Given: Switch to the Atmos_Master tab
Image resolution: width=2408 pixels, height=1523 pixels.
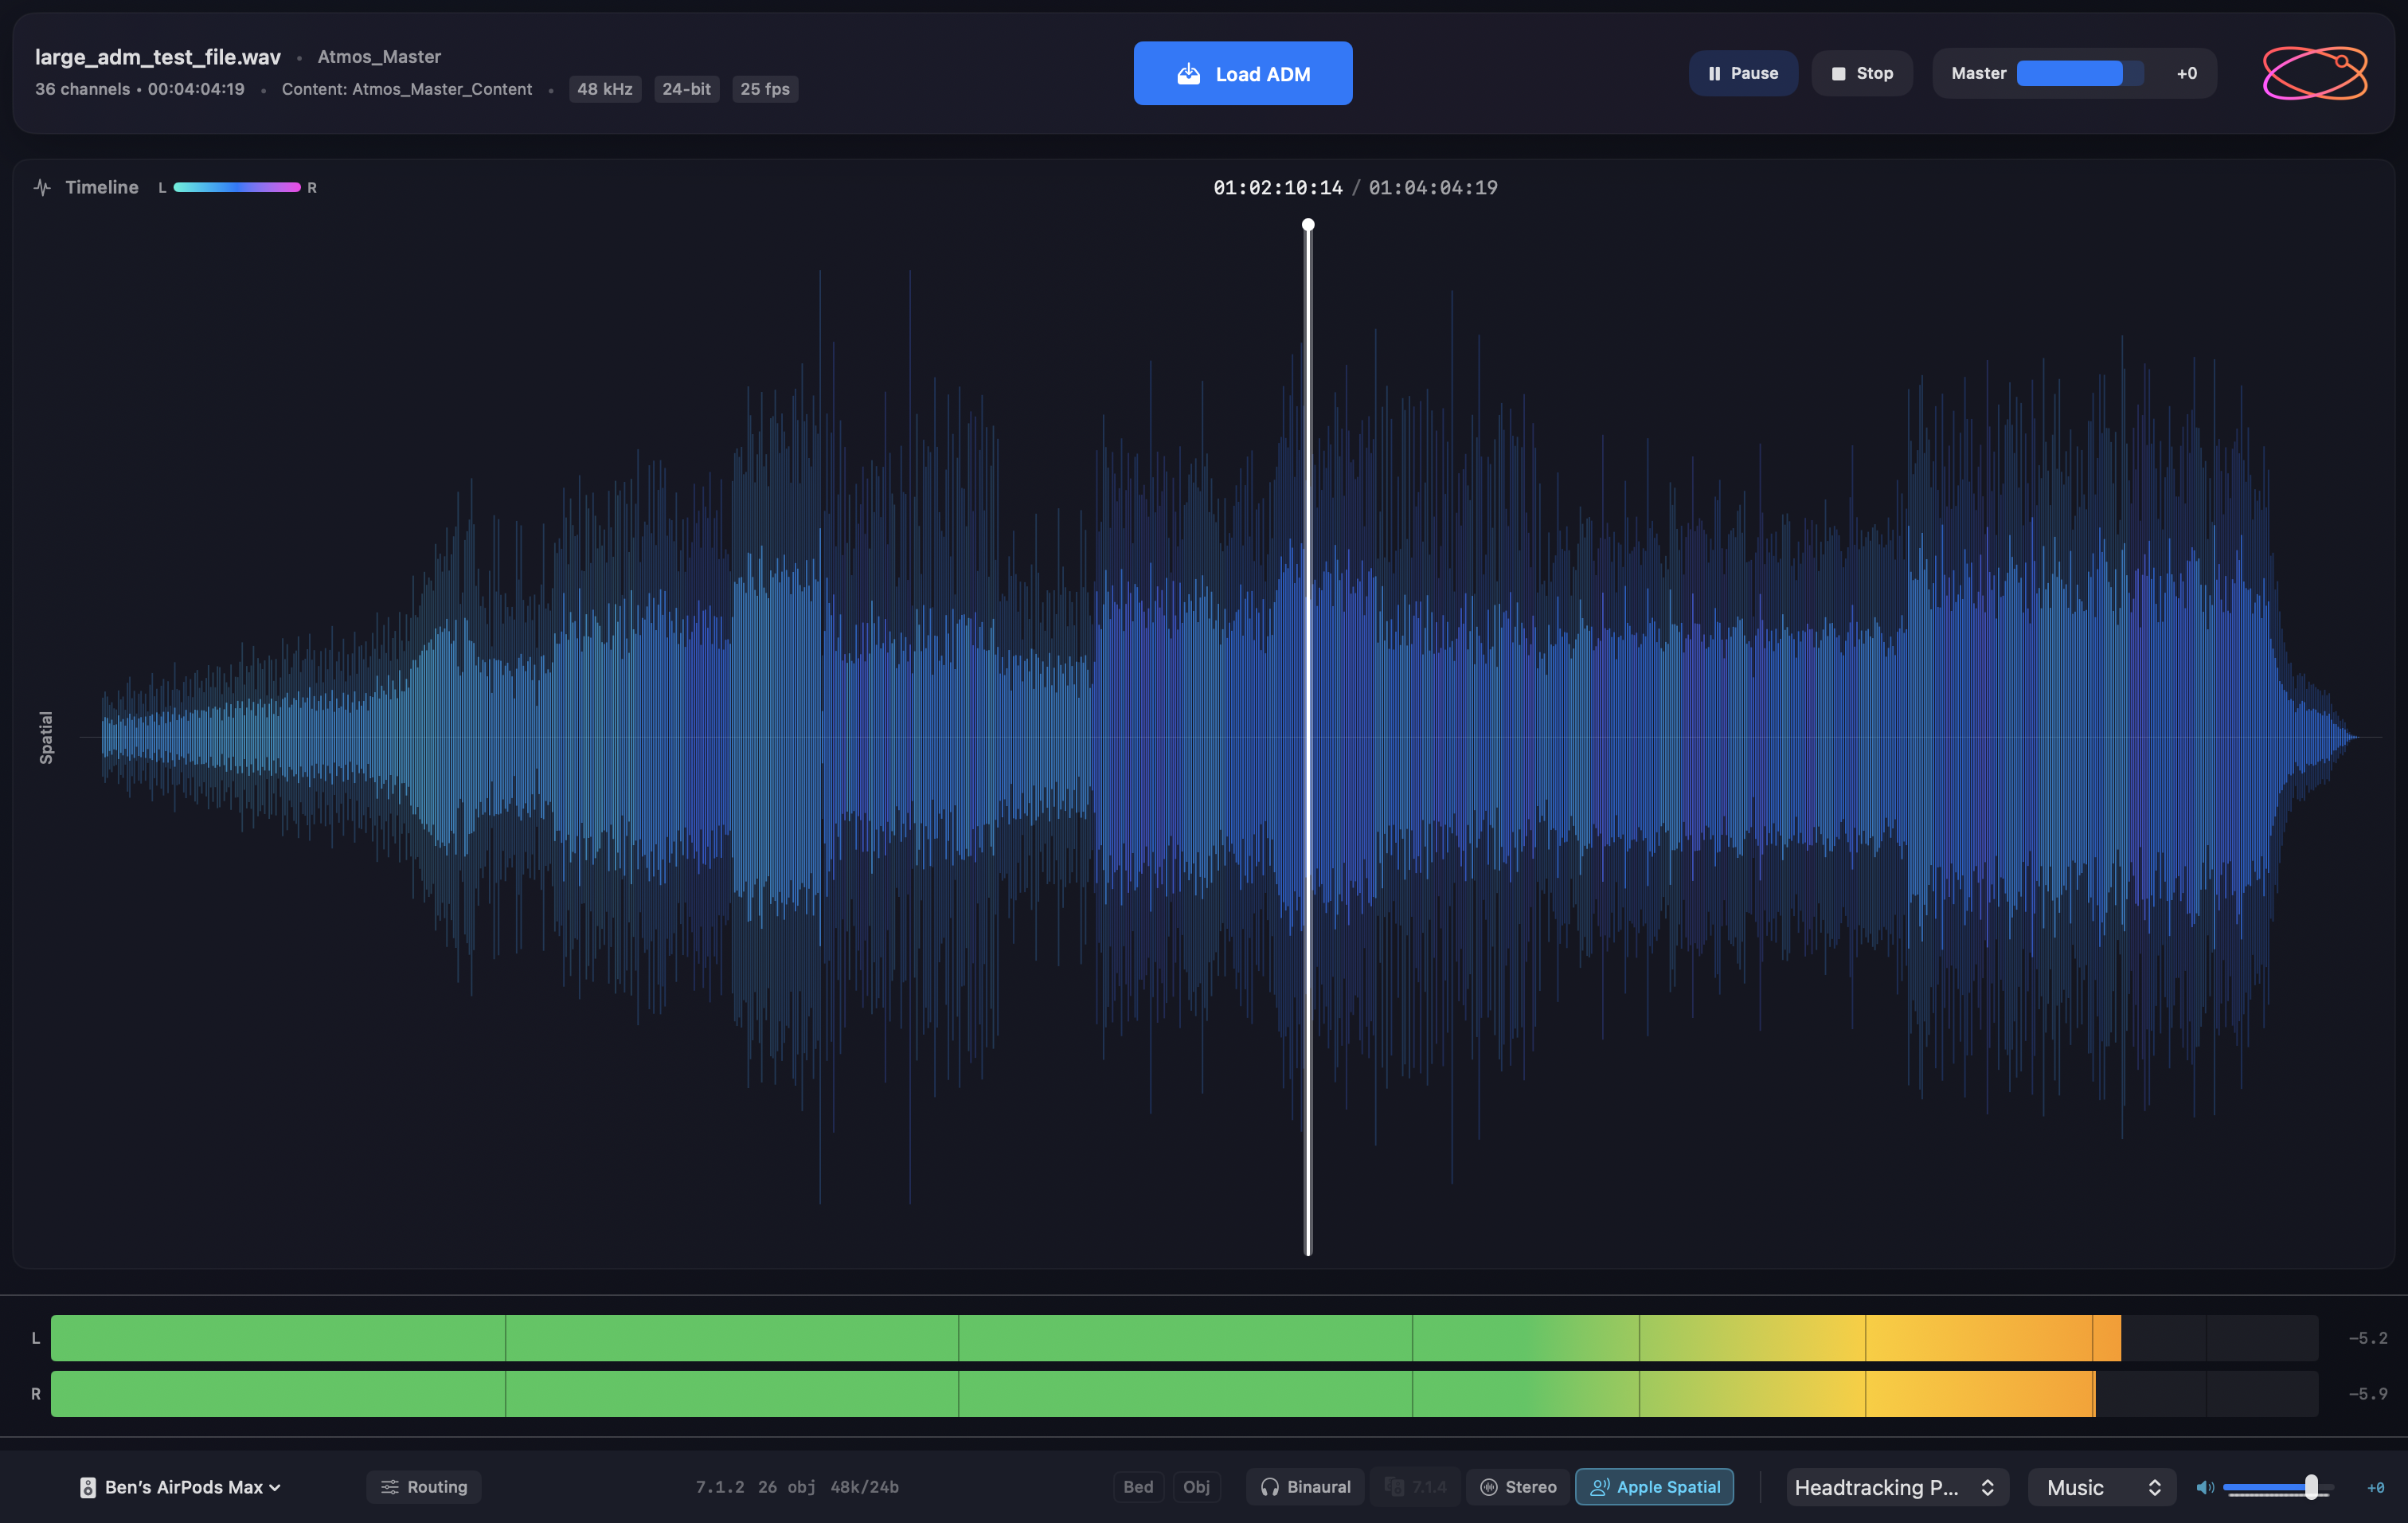Looking at the screenshot, I should [x=379, y=57].
